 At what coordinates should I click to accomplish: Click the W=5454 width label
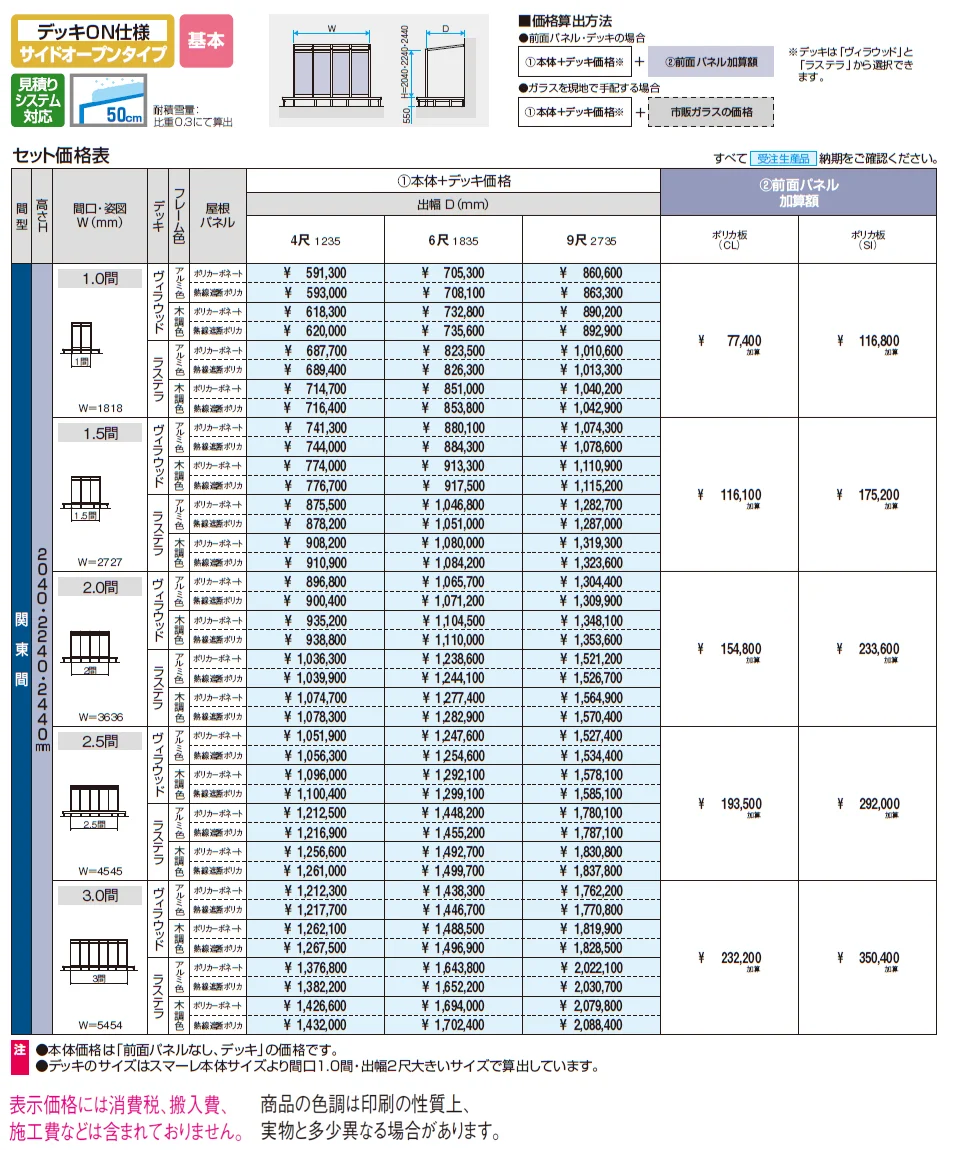point(100,1025)
